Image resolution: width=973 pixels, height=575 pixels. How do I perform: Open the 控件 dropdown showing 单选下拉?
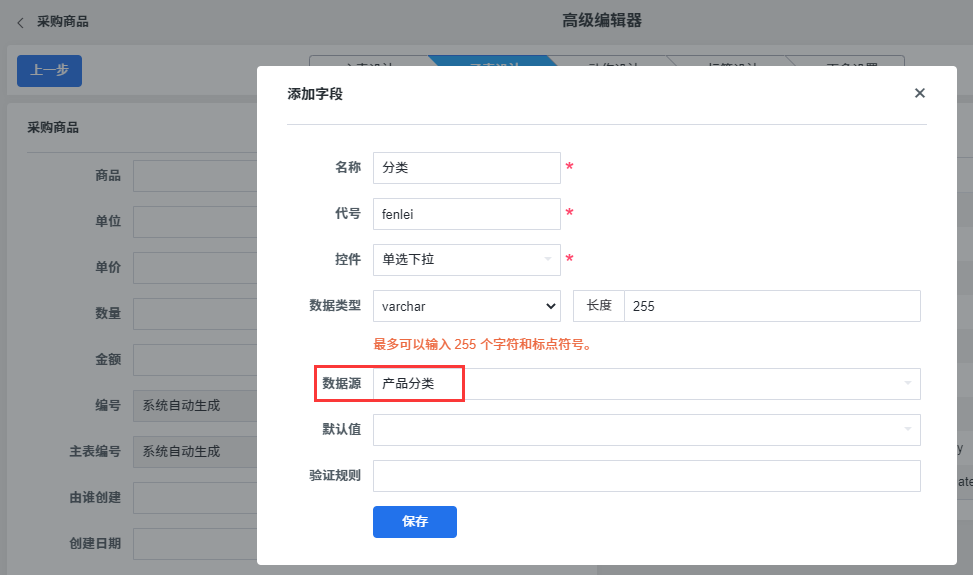(467, 260)
